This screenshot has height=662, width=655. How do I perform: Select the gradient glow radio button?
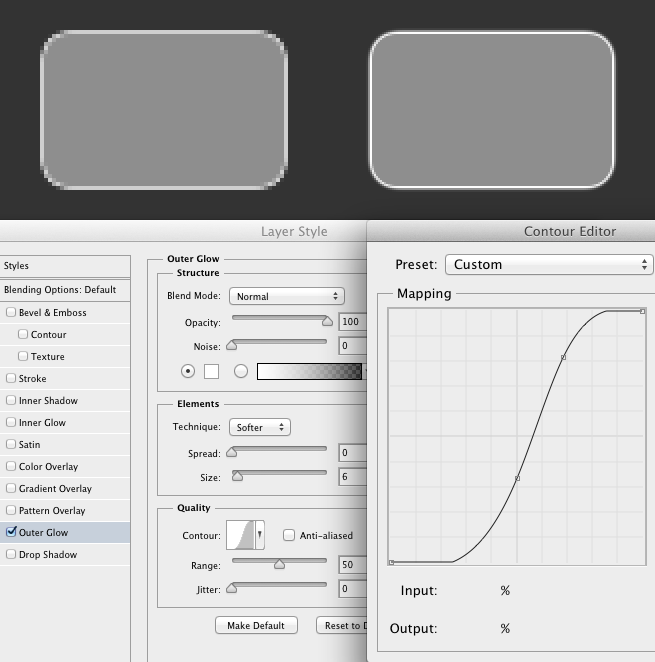241,371
